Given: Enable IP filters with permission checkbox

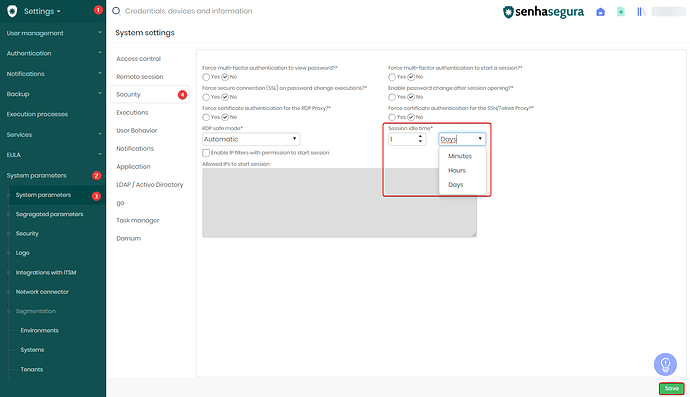Looking at the screenshot, I should pos(206,153).
